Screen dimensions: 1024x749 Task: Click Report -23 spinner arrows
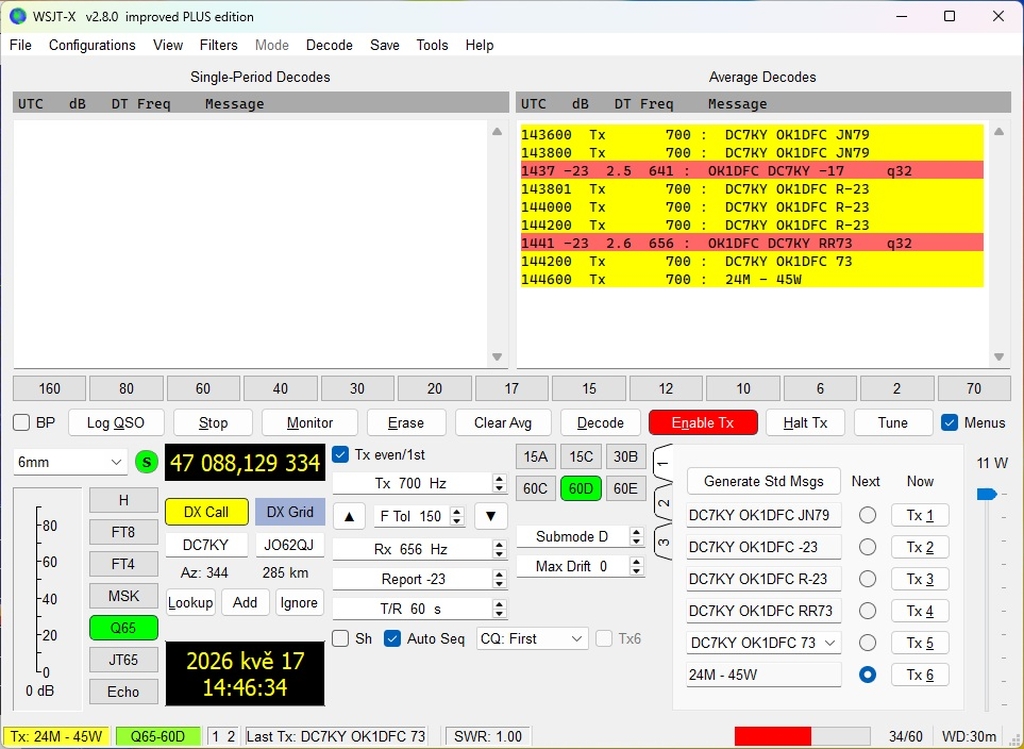point(500,579)
